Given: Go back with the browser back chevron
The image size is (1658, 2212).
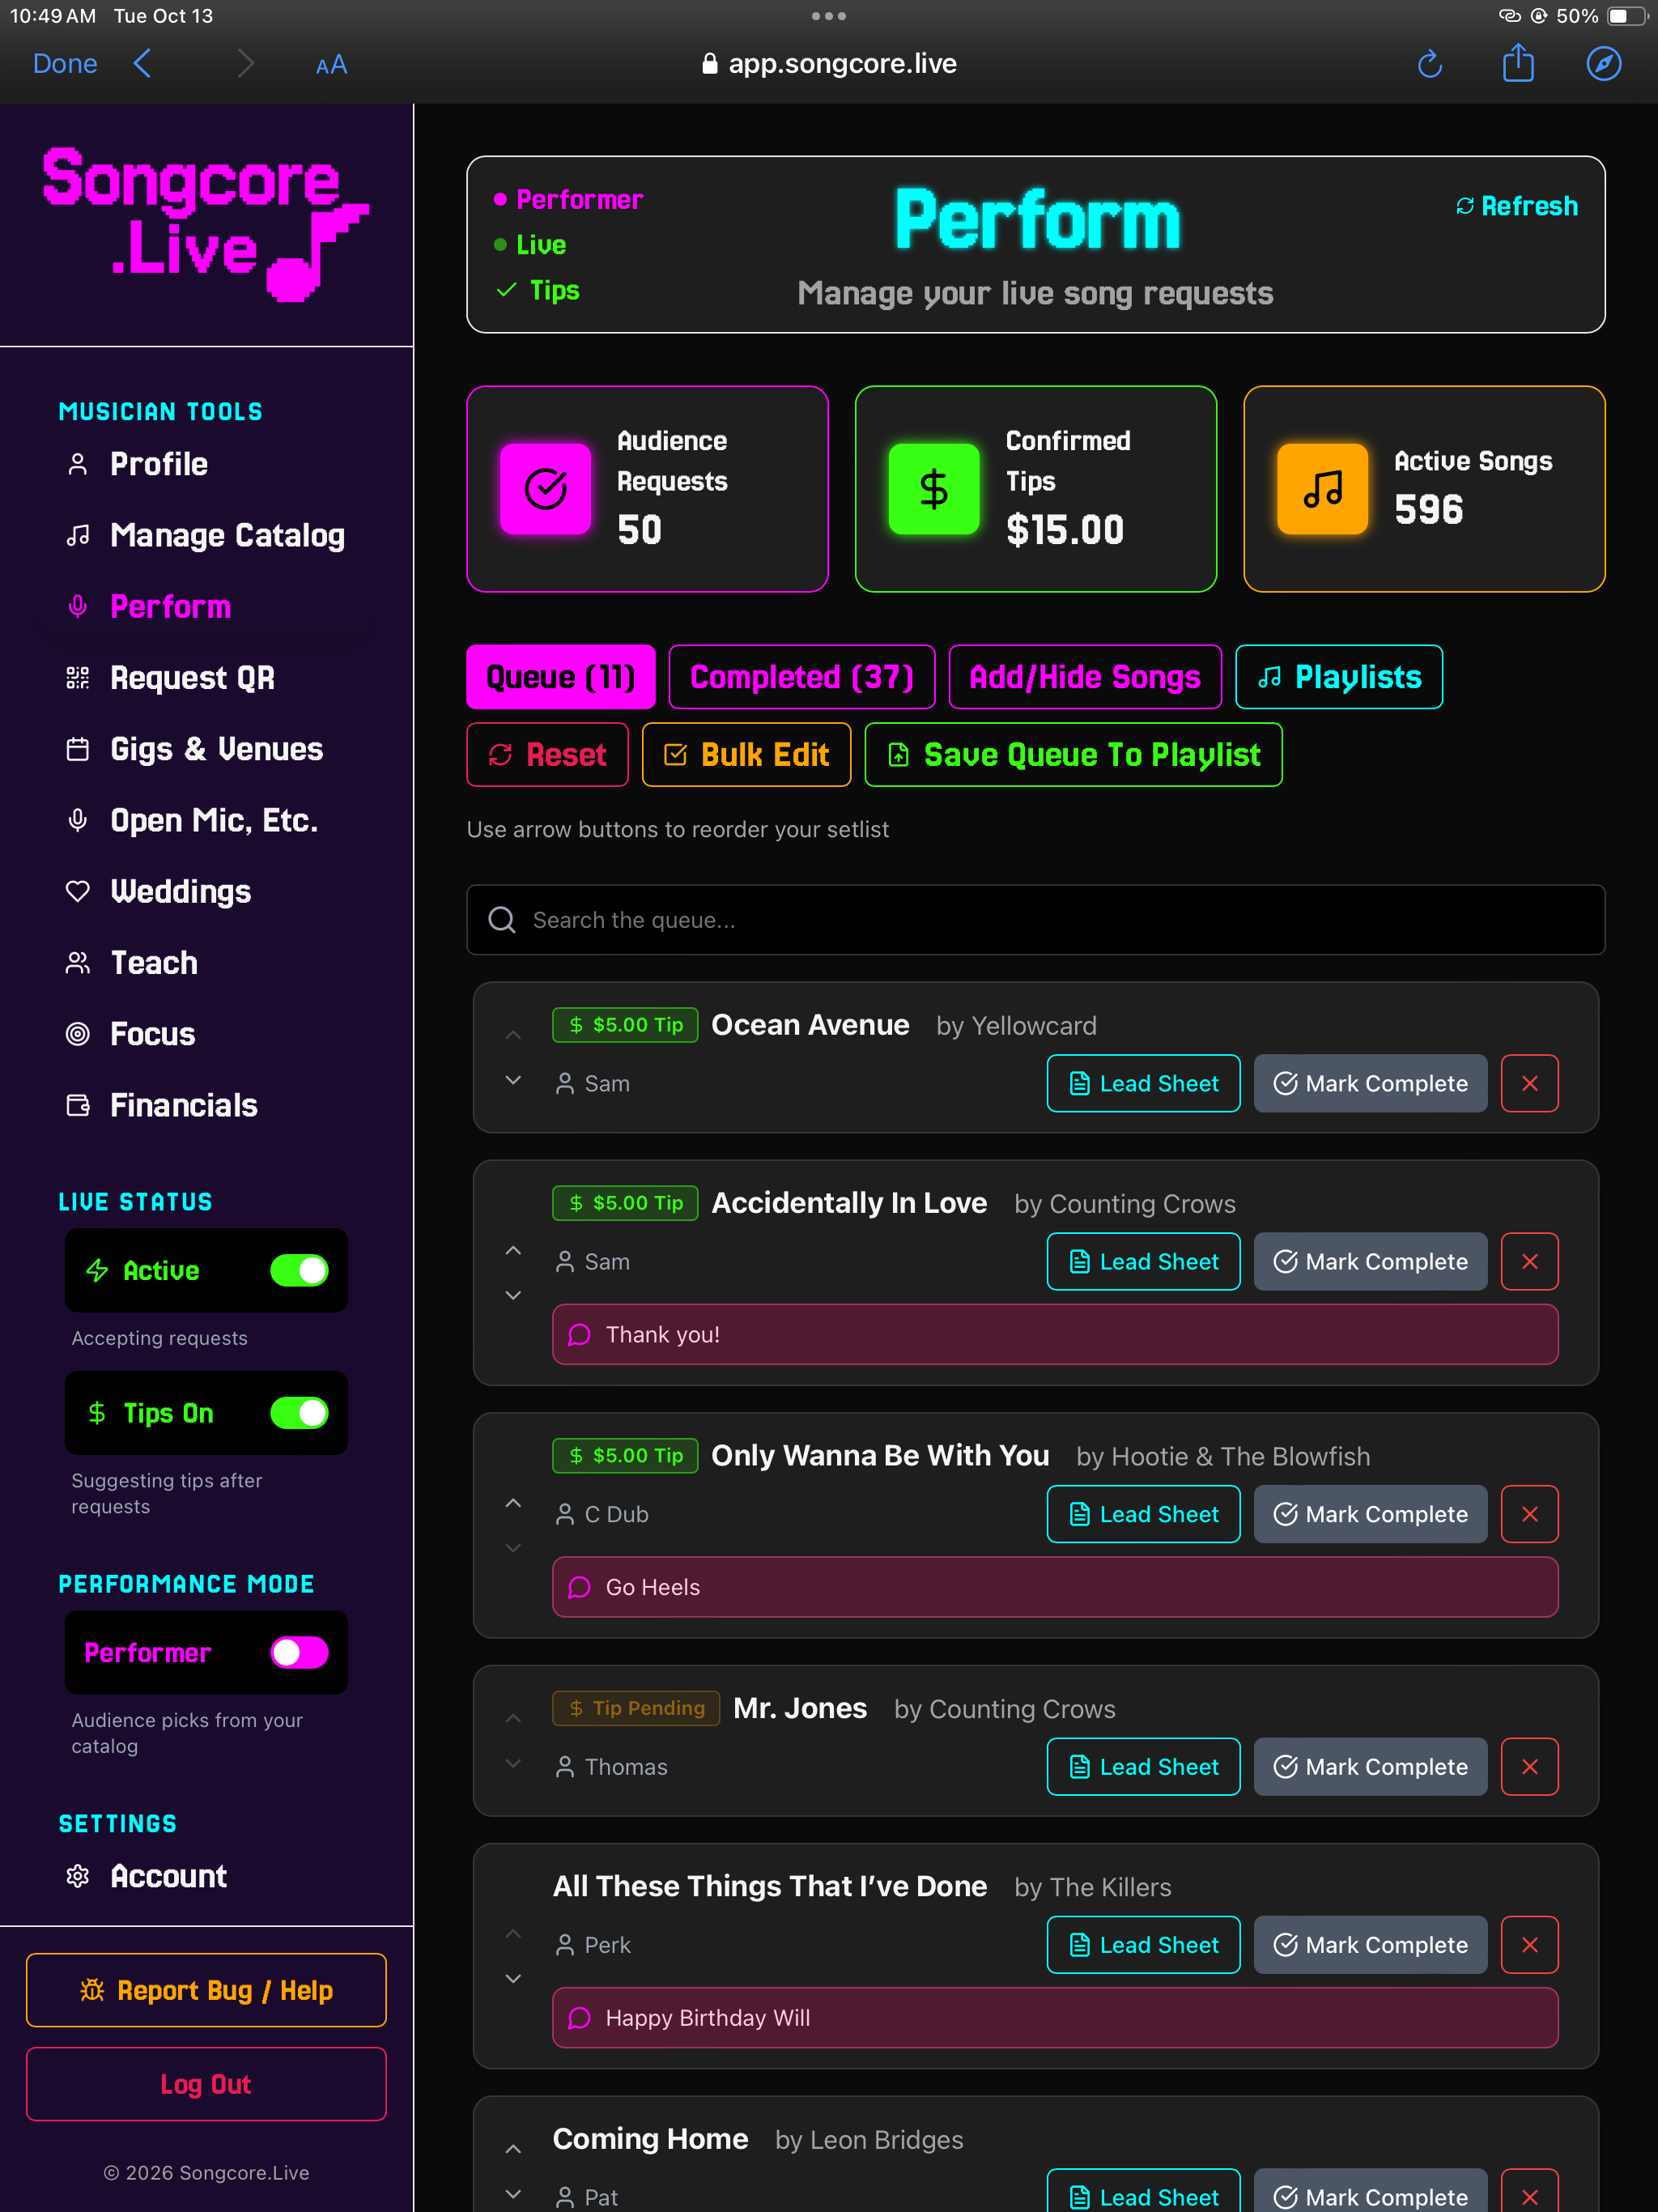Looking at the screenshot, I should 143,64.
